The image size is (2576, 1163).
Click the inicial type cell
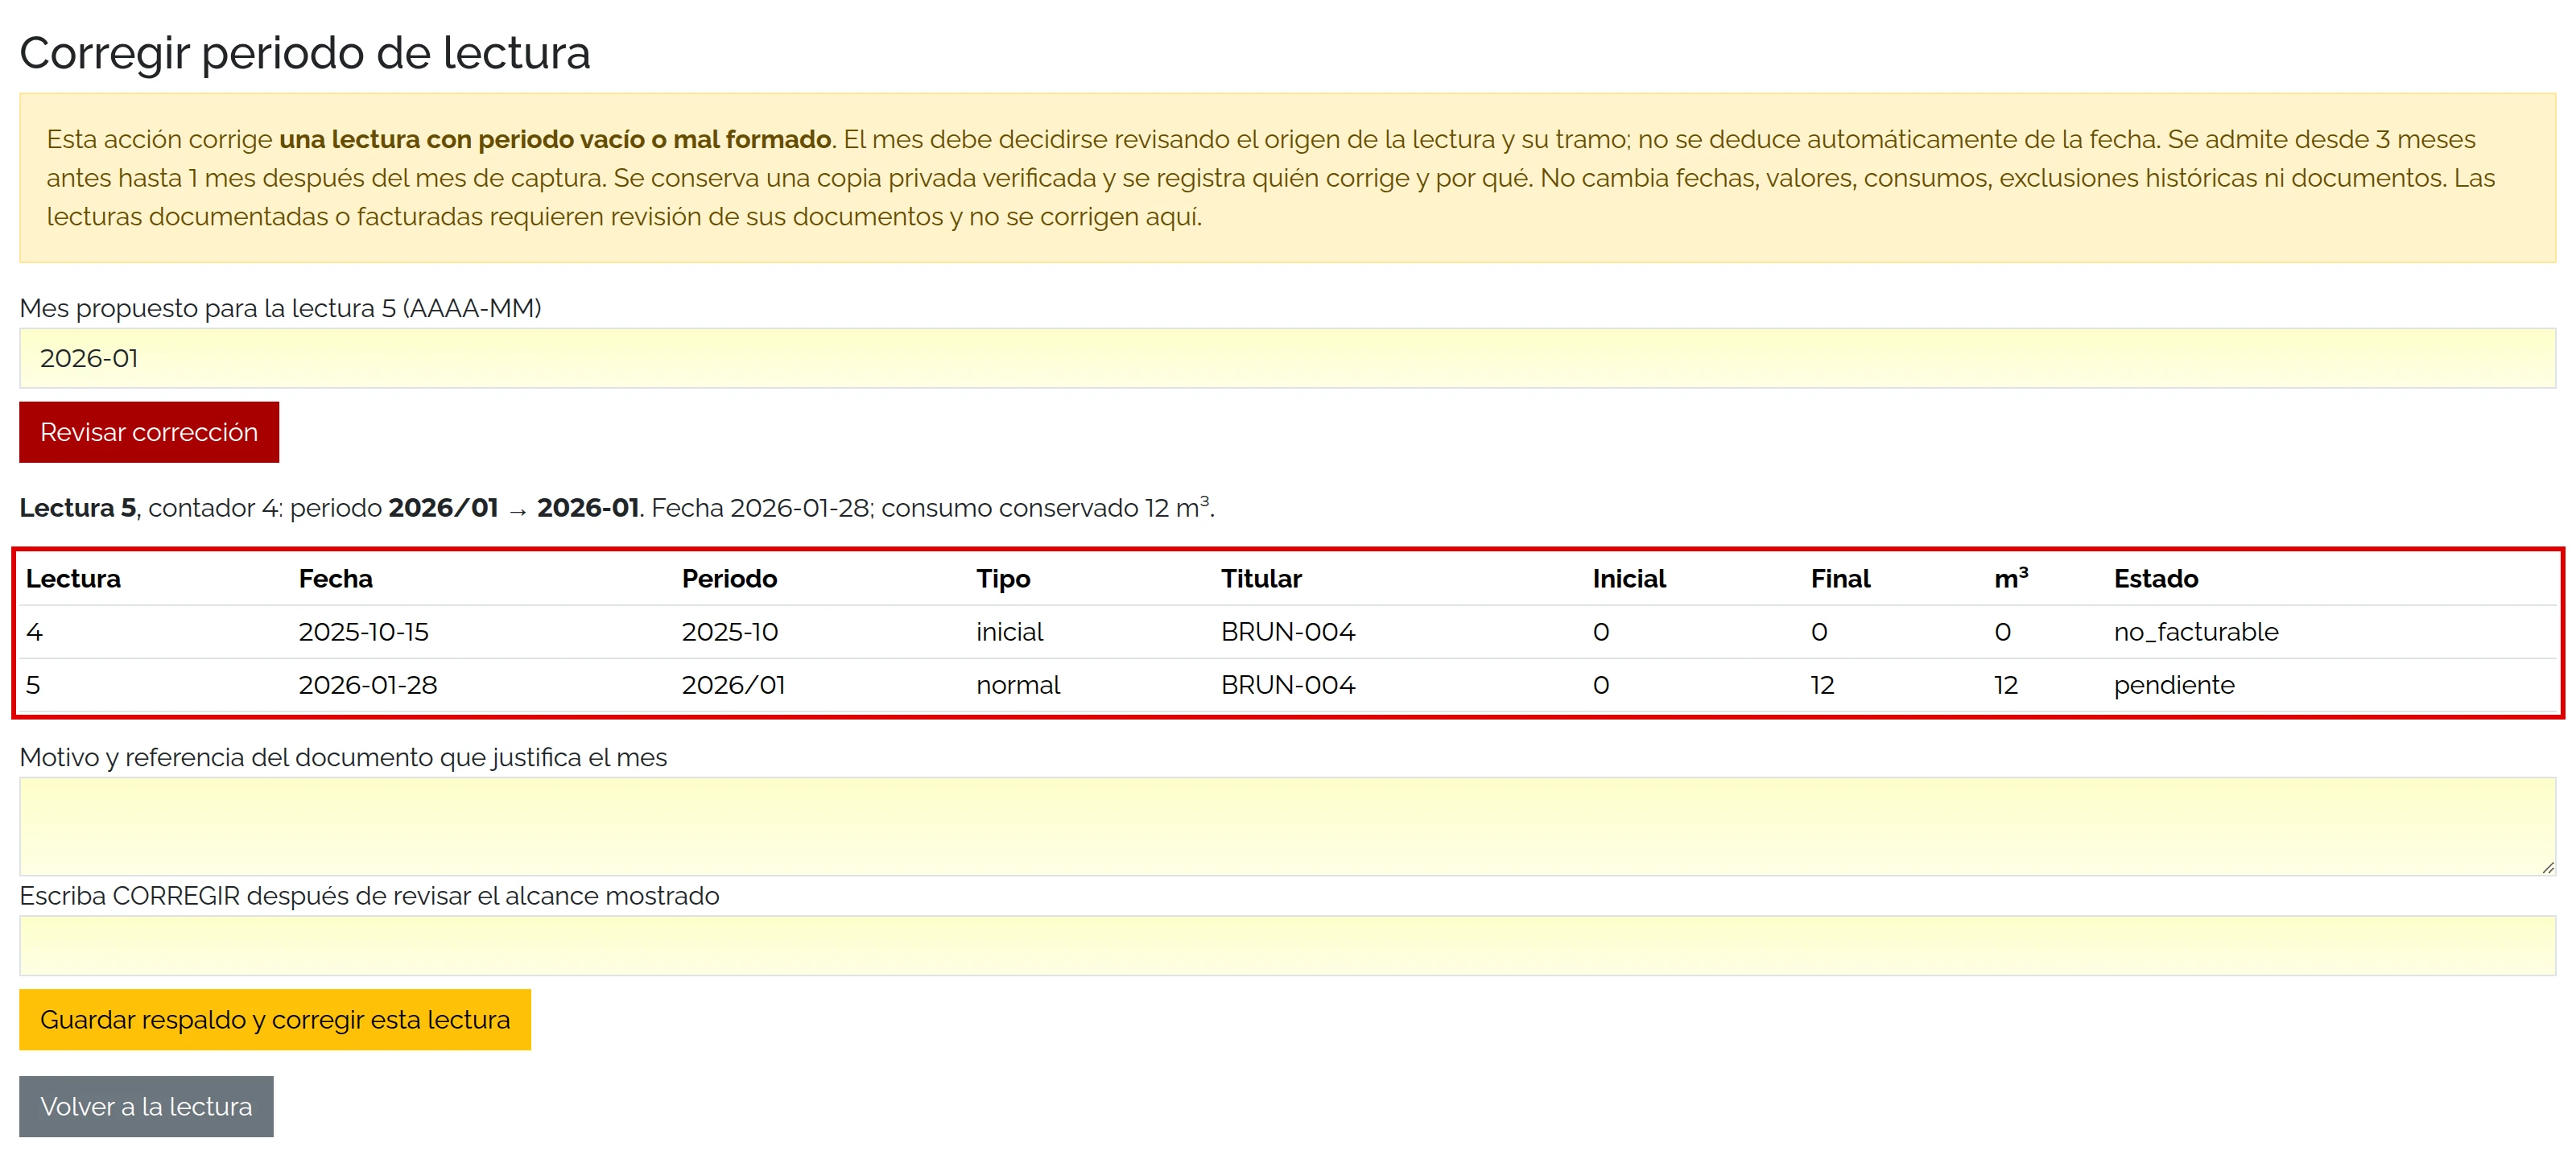tap(1009, 631)
